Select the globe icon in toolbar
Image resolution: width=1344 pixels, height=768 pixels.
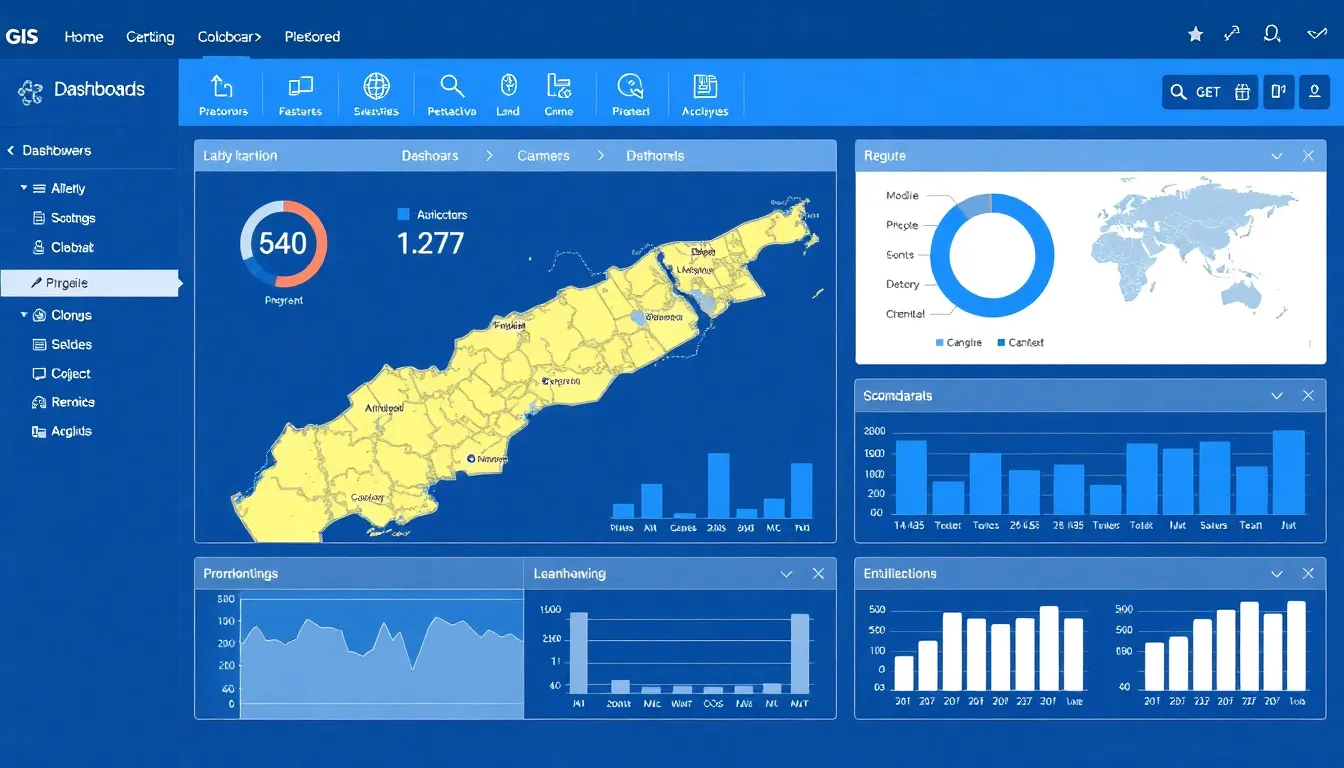tap(376, 87)
